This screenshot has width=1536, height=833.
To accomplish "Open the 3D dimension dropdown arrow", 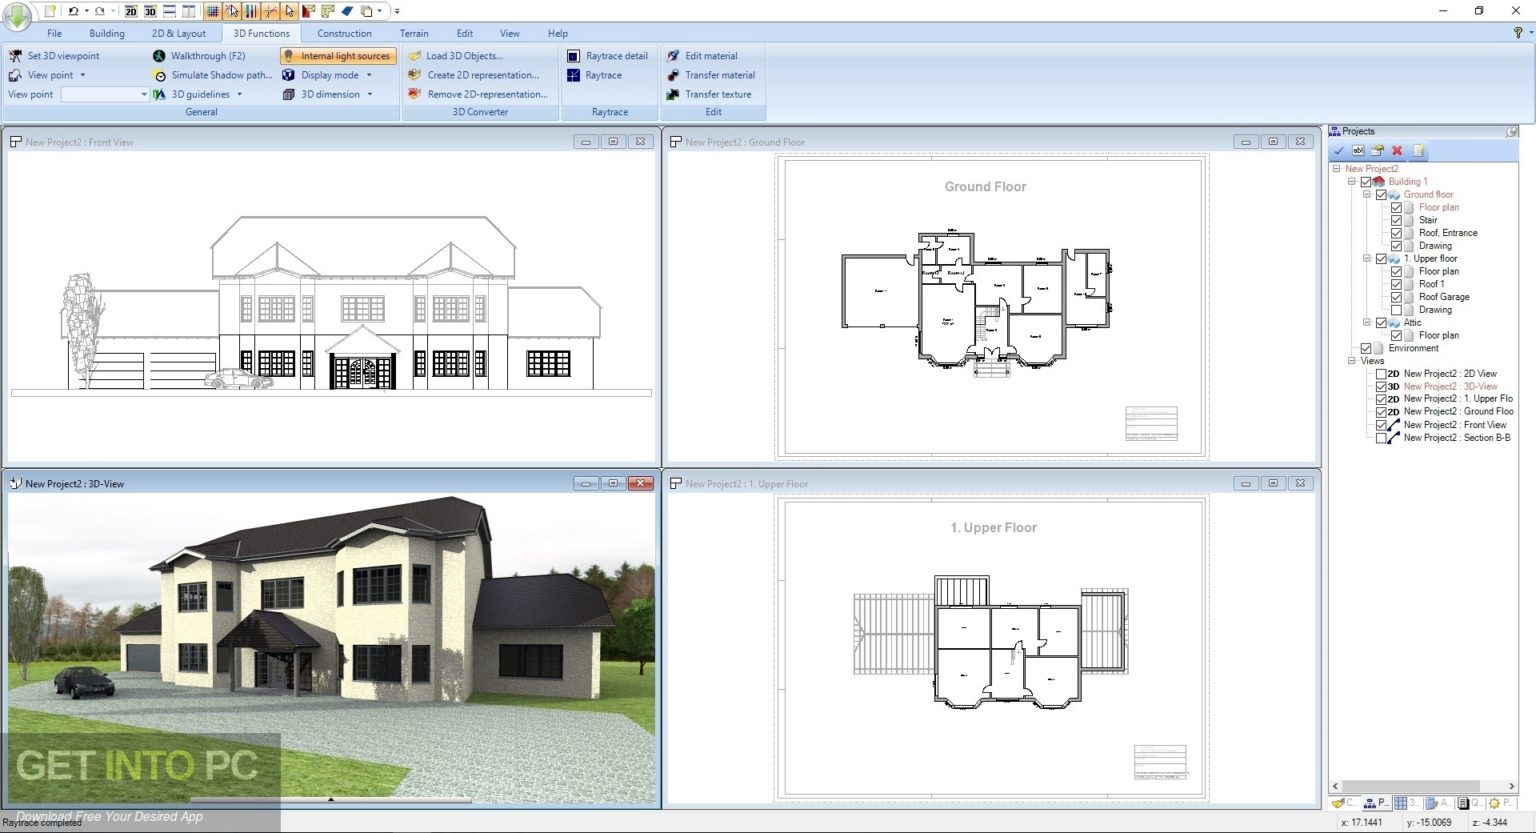I will point(370,95).
